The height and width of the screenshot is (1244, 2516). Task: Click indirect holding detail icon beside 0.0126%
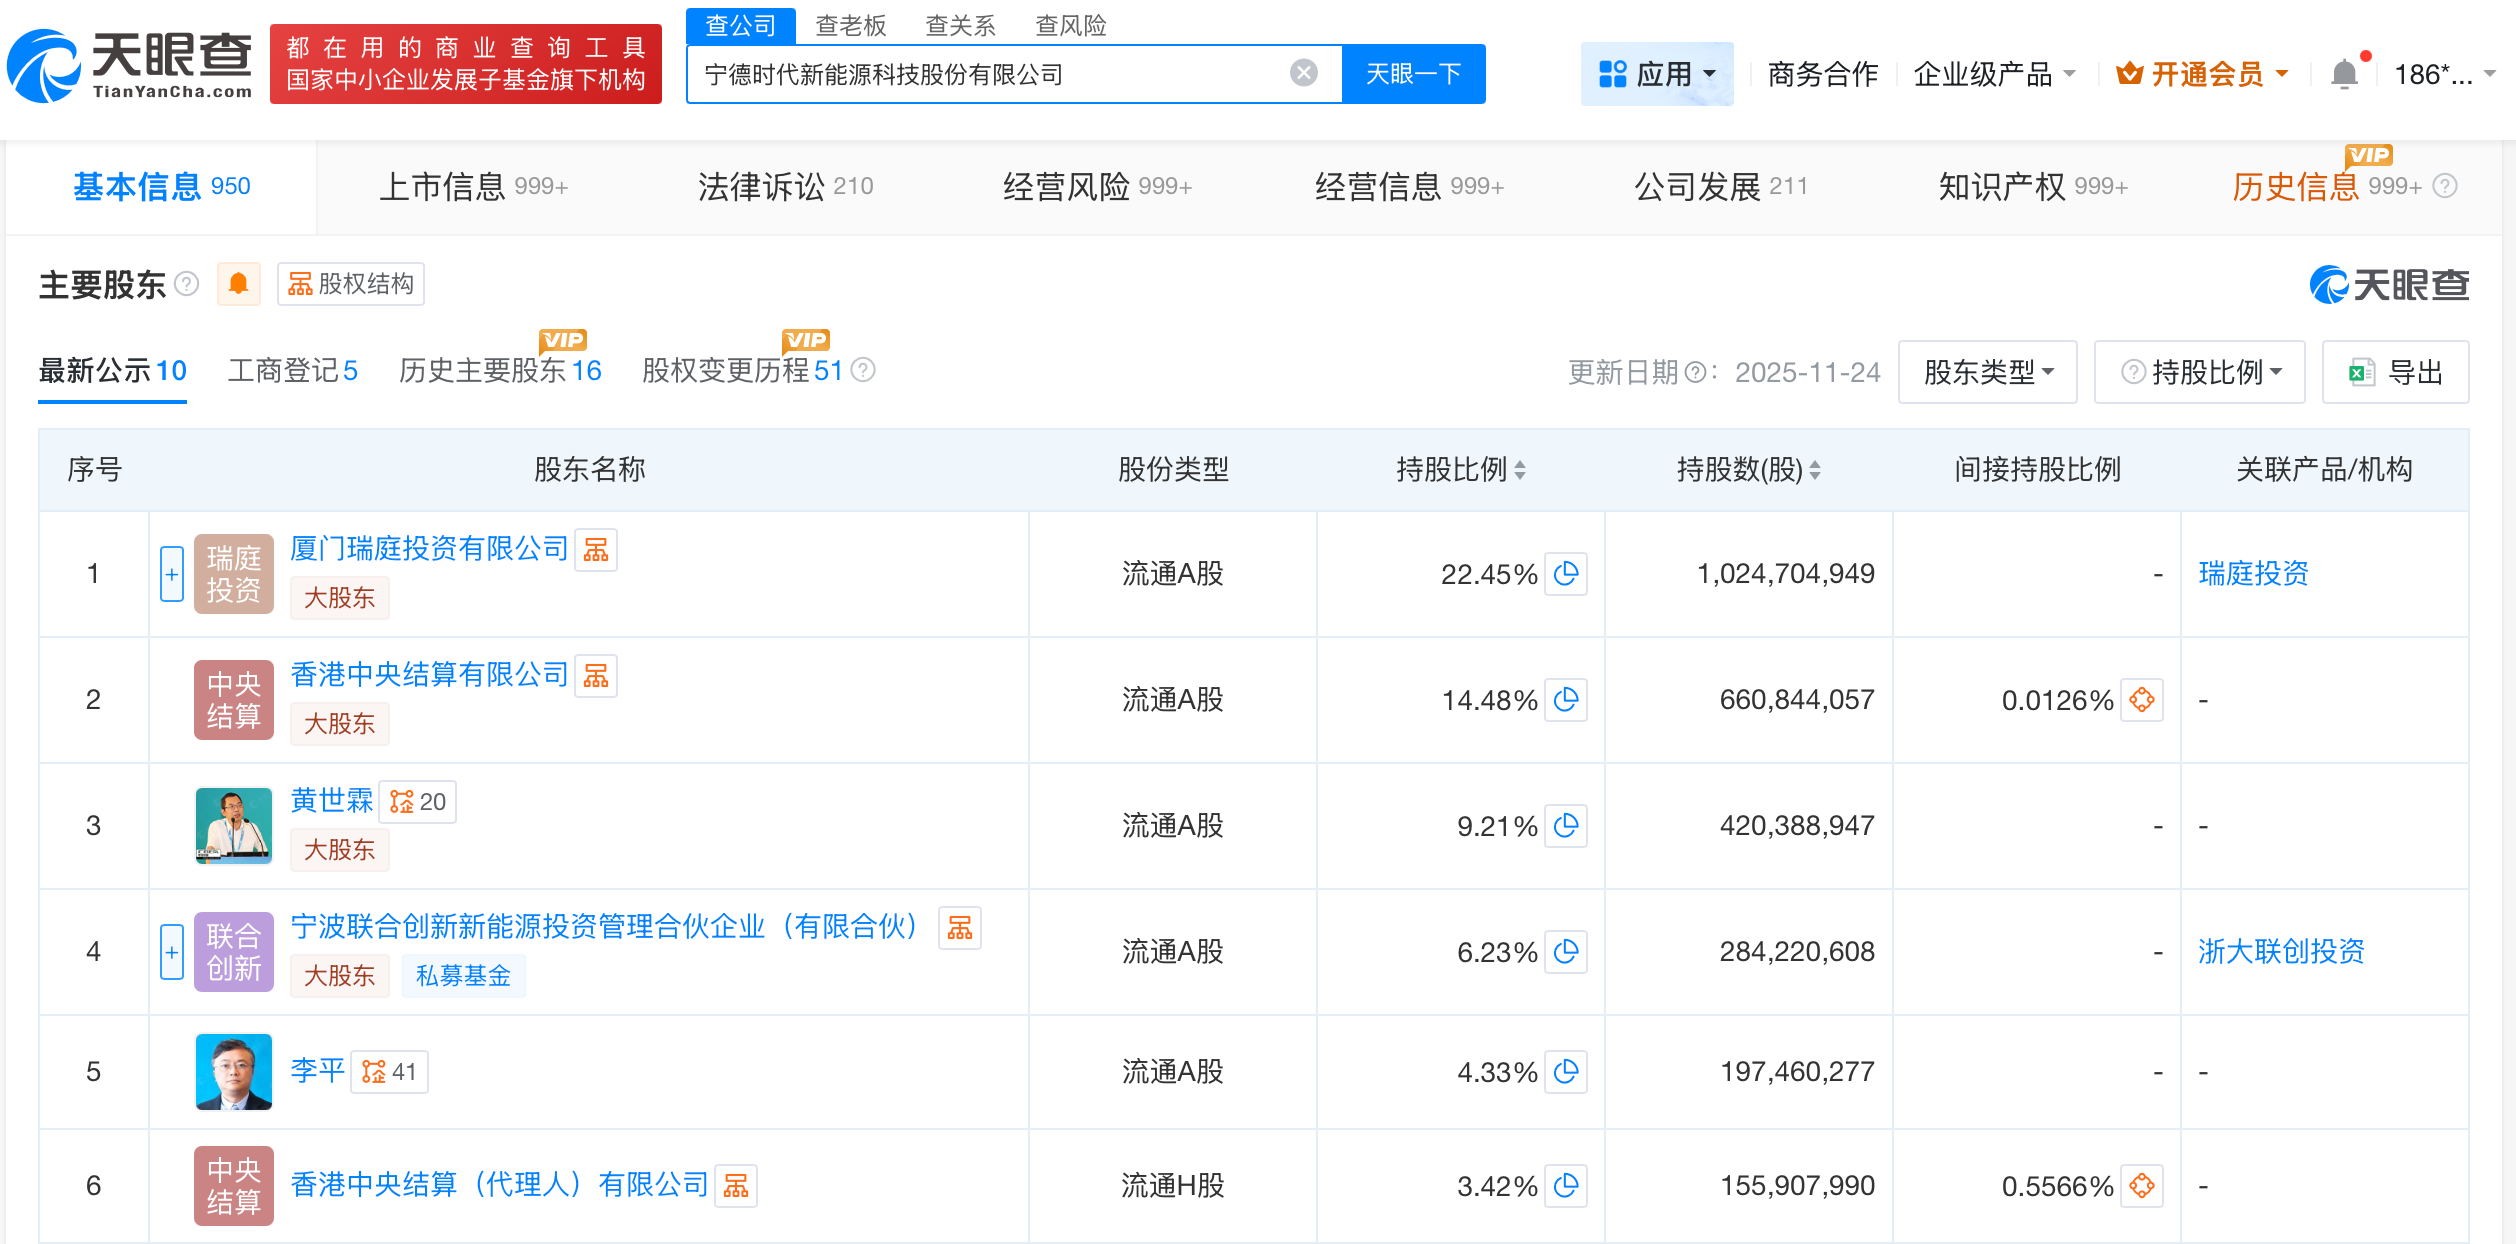click(x=2142, y=700)
